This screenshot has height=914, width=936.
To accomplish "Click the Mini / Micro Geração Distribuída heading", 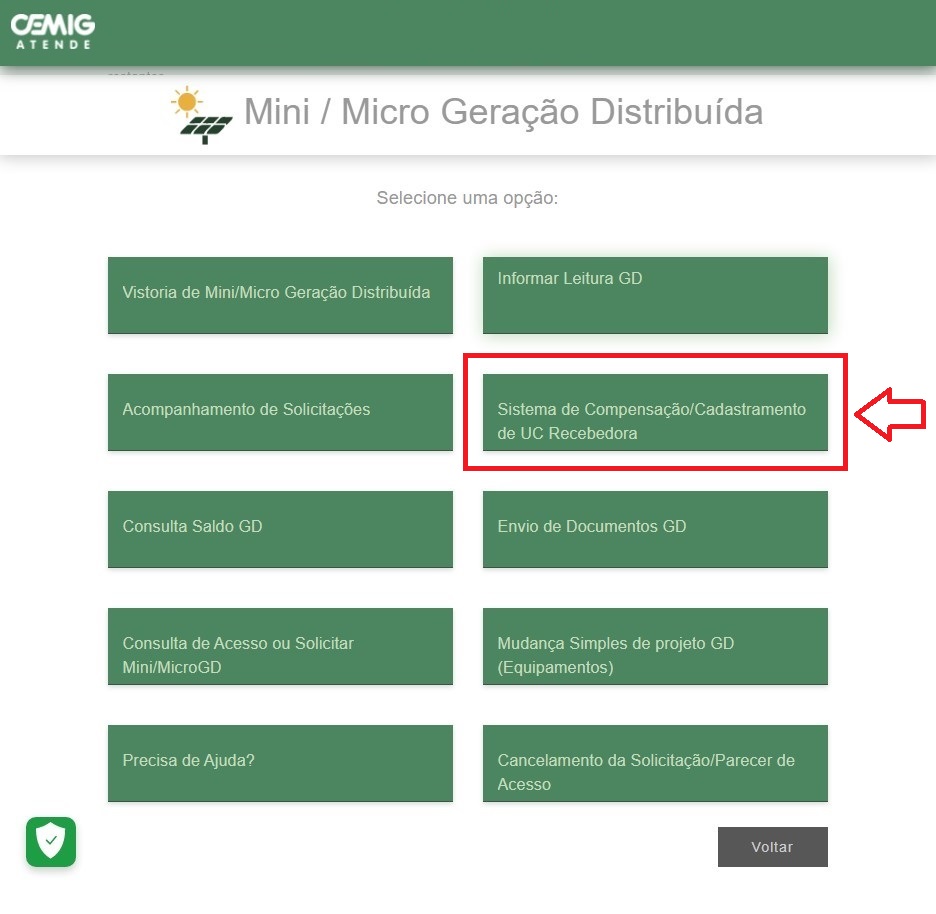I will (503, 112).
